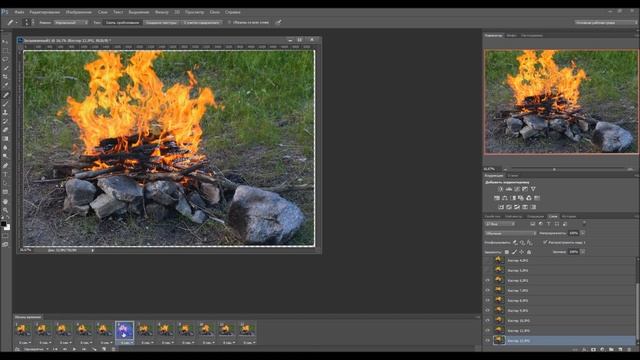The image size is (640, 360).
Task: Open the workspace switcher dropdown
Action: (x=606, y=22)
